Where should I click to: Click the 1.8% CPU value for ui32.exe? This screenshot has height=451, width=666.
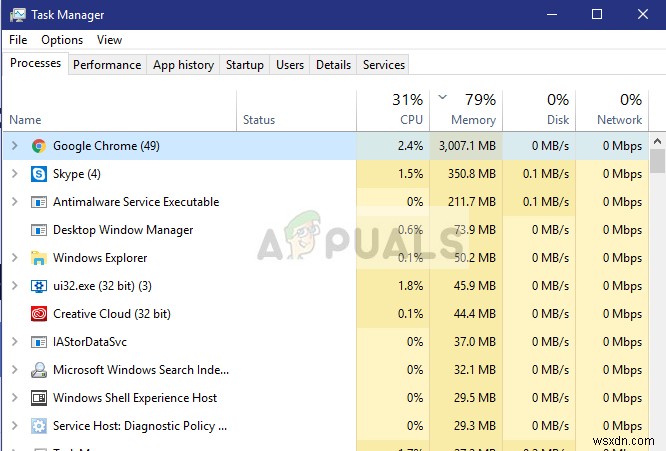pos(410,286)
